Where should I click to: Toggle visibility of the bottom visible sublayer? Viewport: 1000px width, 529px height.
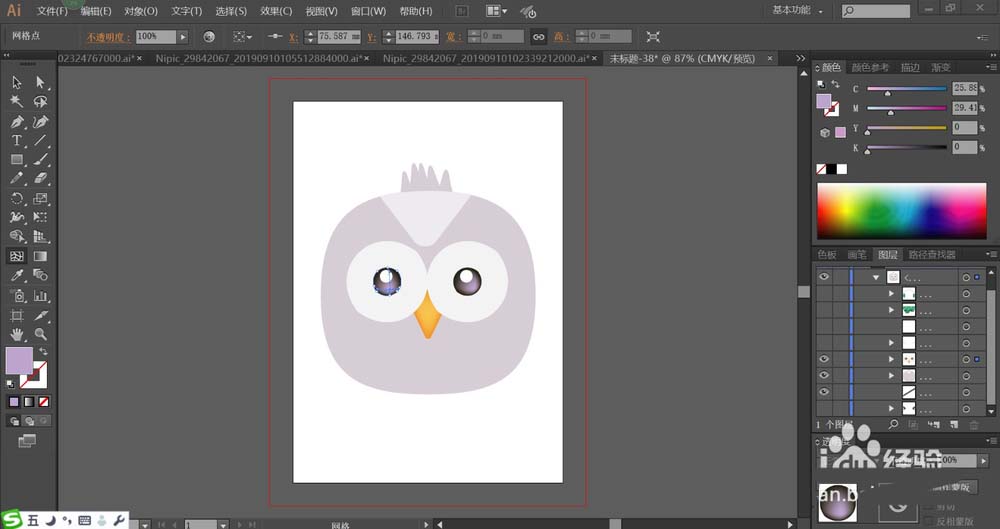click(x=824, y=393)
